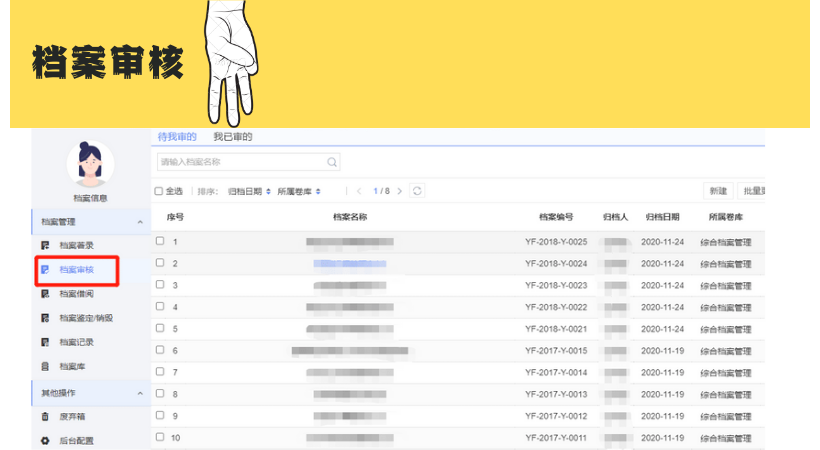Tick the 全选 select-all checkbox

159,191
